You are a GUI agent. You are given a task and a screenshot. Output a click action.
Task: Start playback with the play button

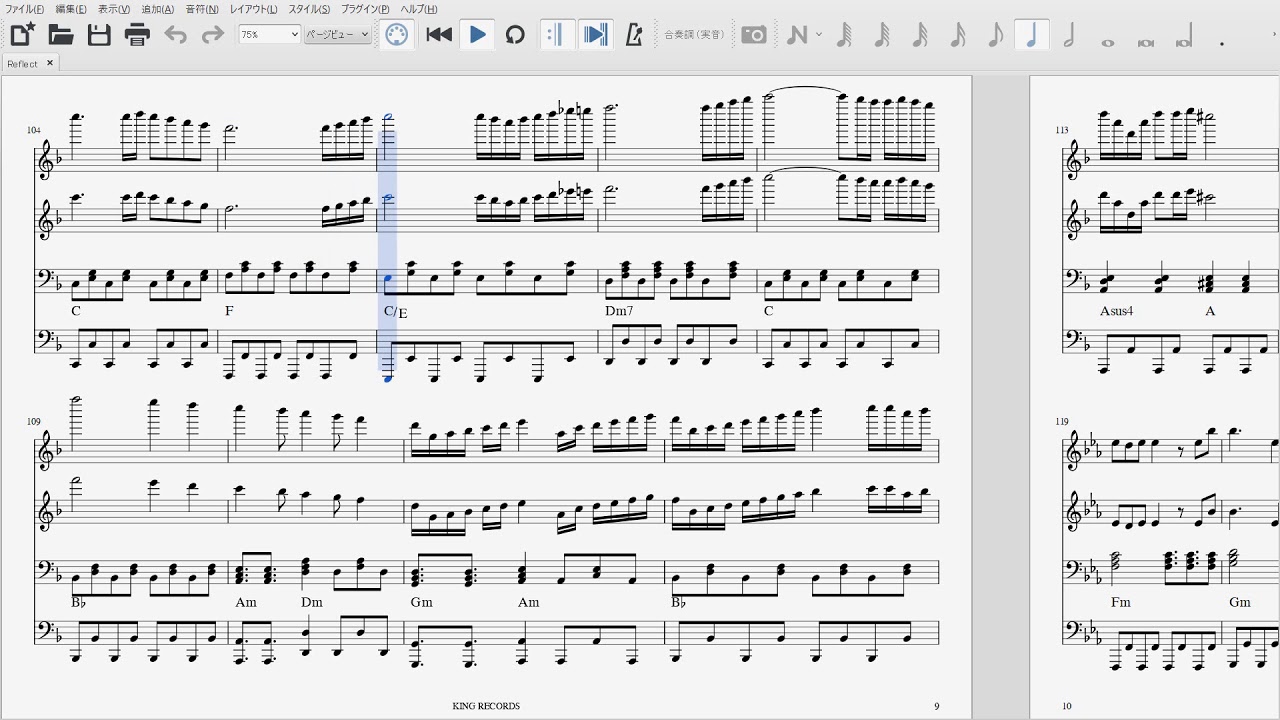pos(477,35)
